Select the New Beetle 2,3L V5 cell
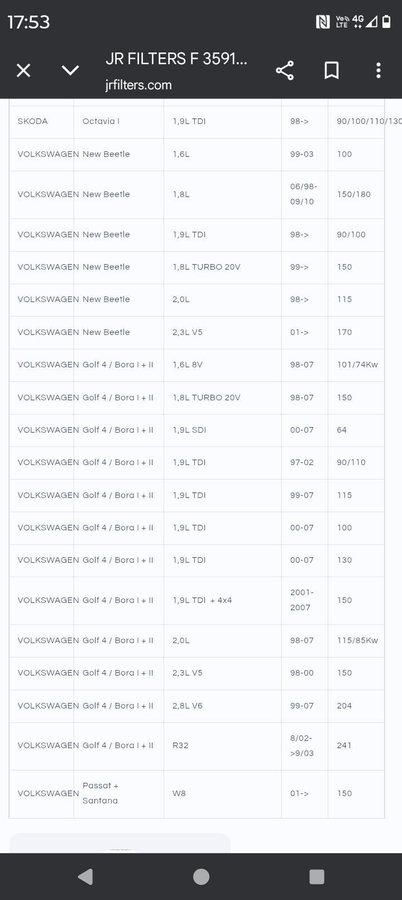 point(222,332)
